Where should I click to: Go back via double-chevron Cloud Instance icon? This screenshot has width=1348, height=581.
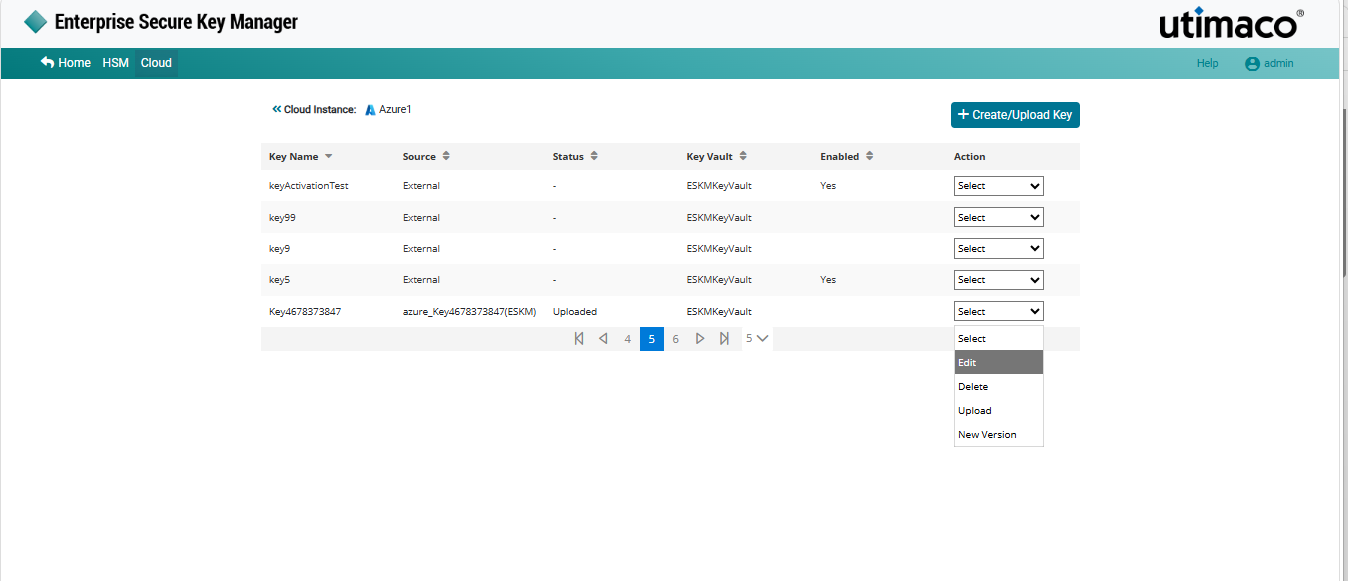tap(277, 109)
